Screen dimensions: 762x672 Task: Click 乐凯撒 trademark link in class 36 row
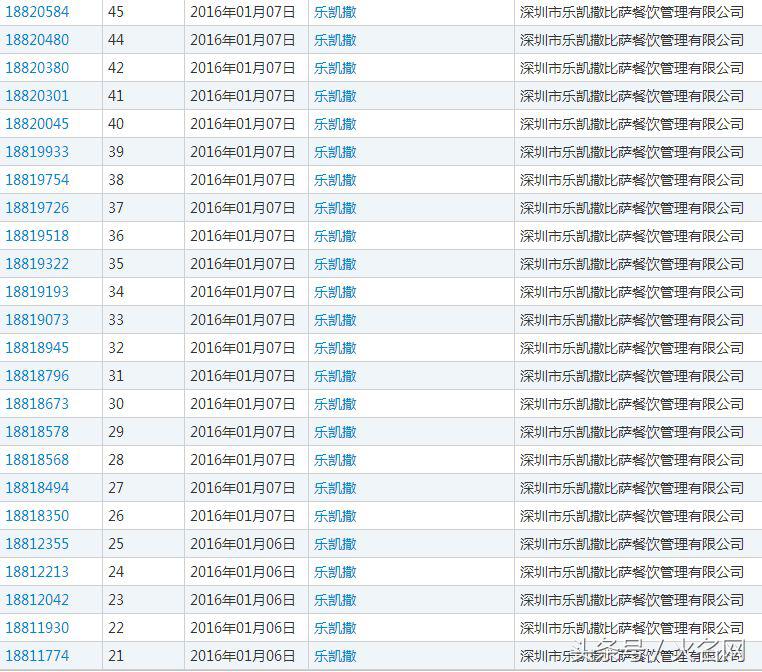tap(335, 236)
